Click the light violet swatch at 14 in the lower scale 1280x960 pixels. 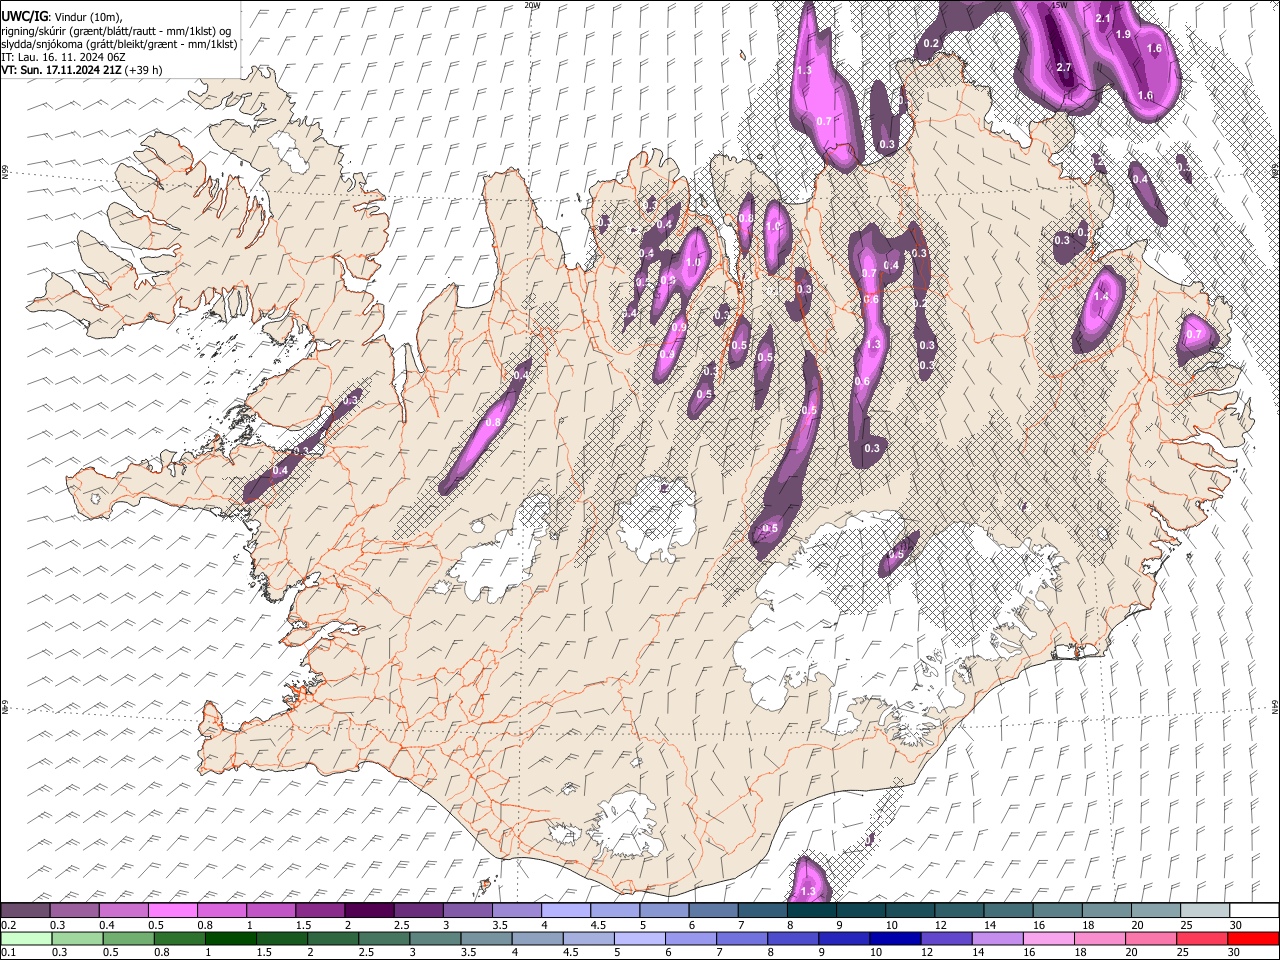[998, 939]
